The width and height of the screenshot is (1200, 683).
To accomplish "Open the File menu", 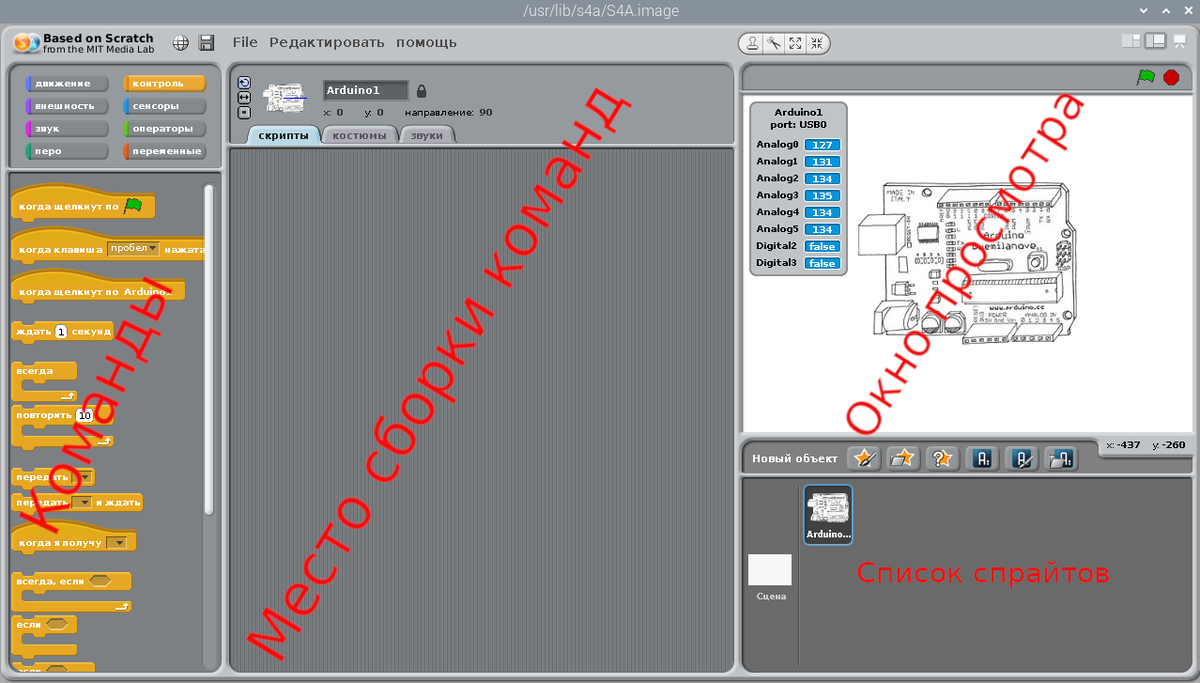I will (x=245, y=42).
